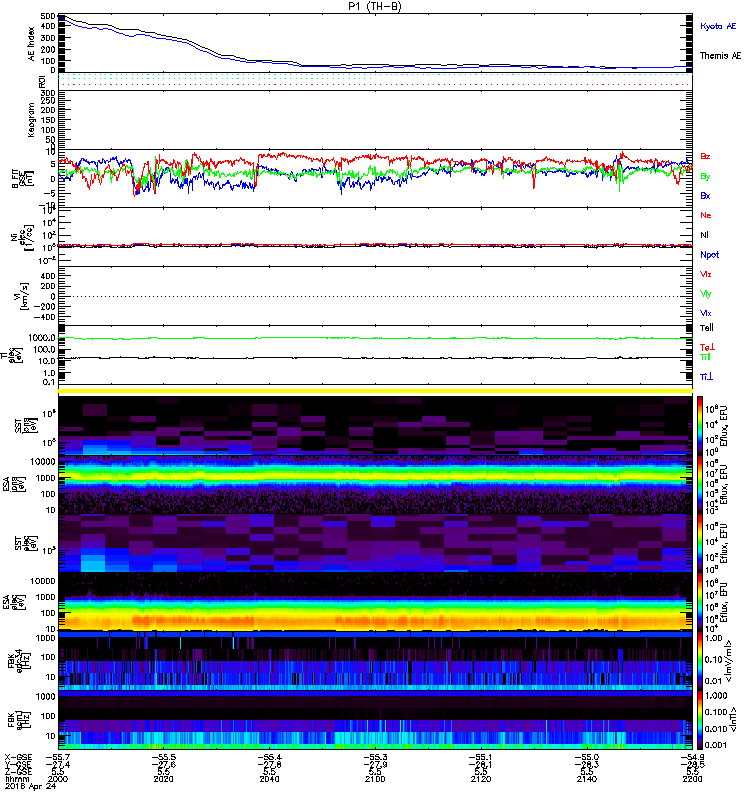Click the plot title P1 (TH-B)
This screenshot has width=750, height=800.
click(375, 6)
